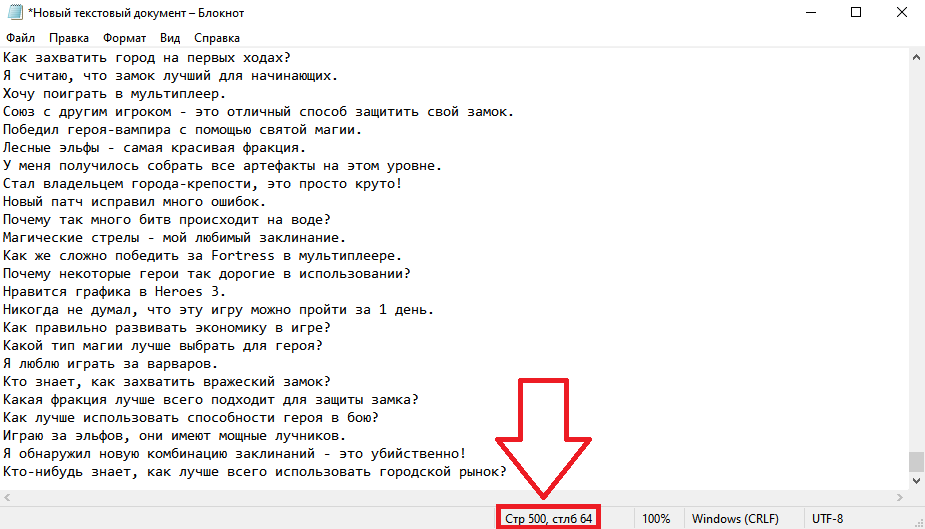This screenshot has width=925, height=529.
Task: Click the window resize grip in corner
Action: point(918,522)
